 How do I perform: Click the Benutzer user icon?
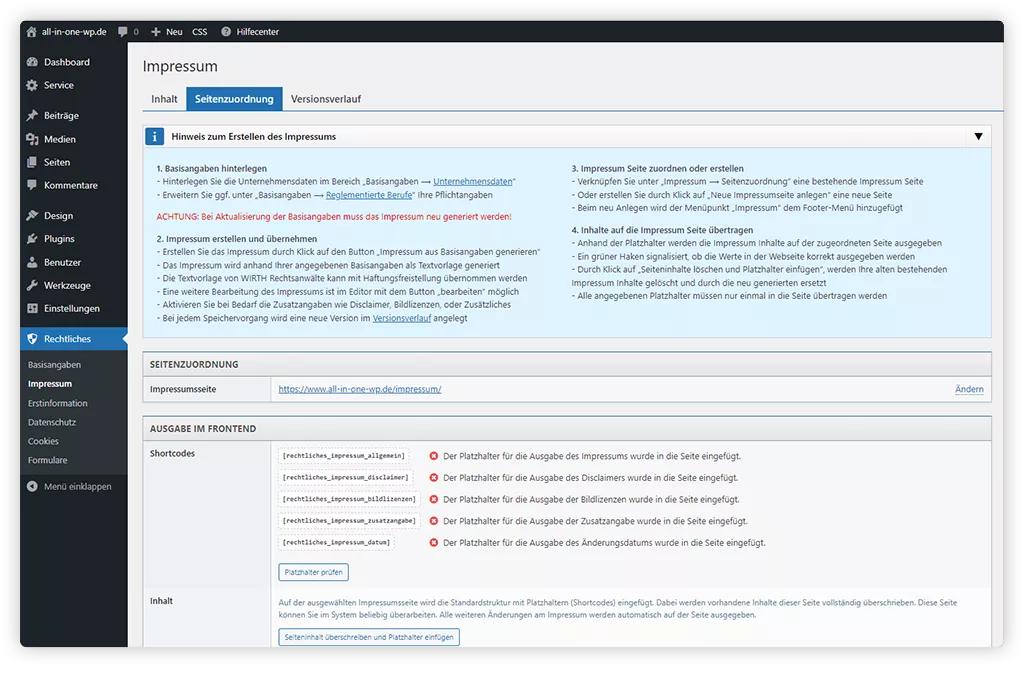(33, 262)
